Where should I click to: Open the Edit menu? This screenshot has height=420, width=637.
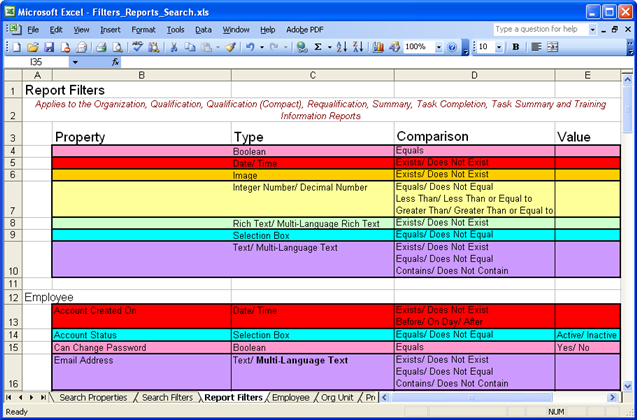[x=56, y=30]
